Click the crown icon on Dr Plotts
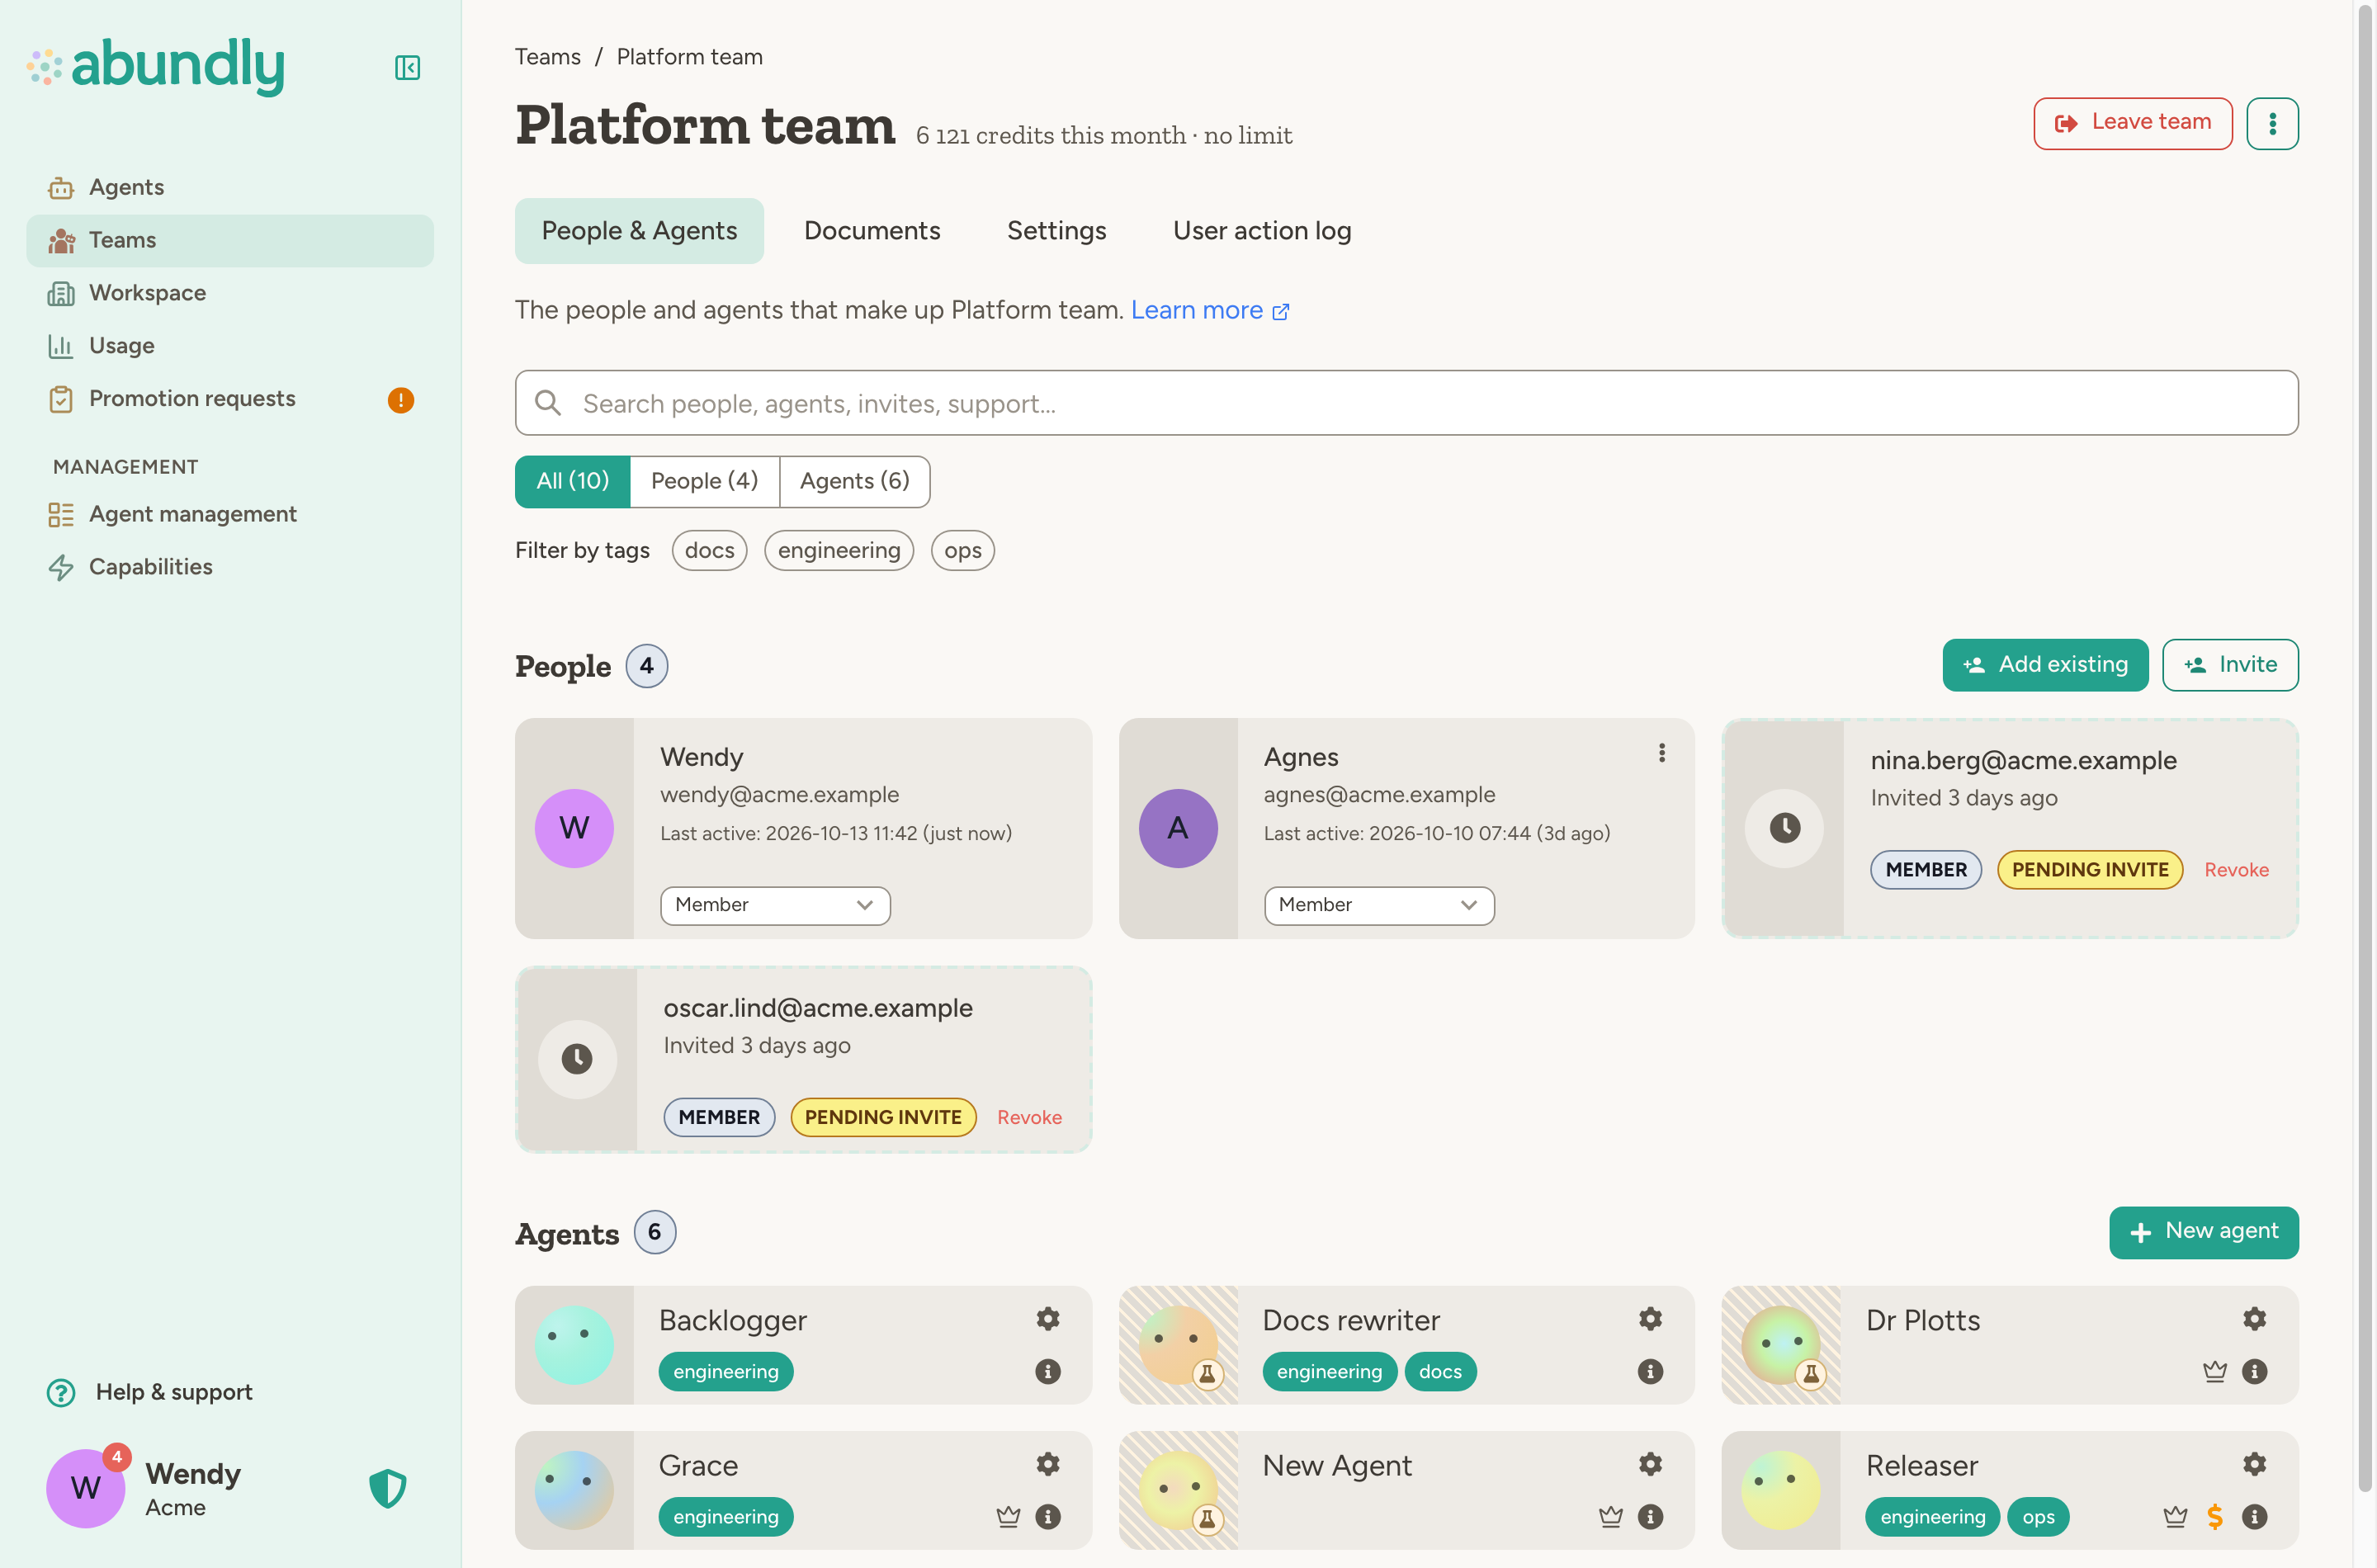The width and height of the screenshot is (2377, 1568). (2214, 1371)
